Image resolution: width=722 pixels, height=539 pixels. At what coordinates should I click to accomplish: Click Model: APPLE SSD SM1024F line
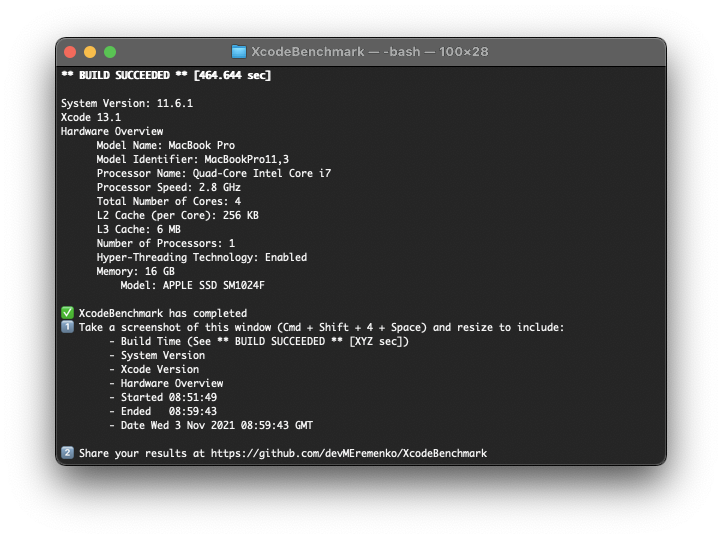tap(192, 285)
